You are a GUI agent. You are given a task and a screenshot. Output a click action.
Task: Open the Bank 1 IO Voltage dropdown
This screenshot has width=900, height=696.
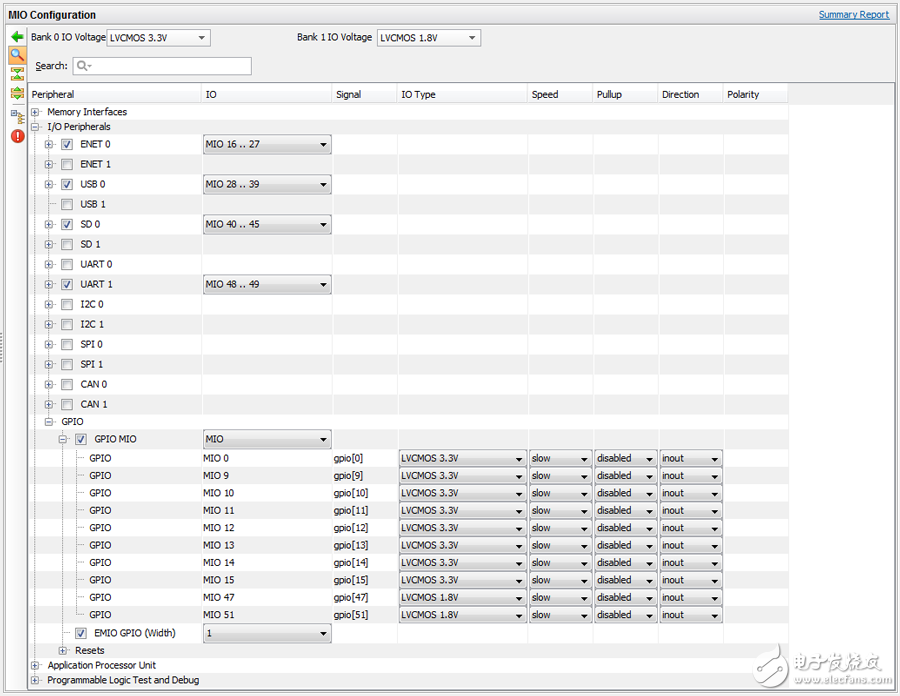click(x=428, y=38)
